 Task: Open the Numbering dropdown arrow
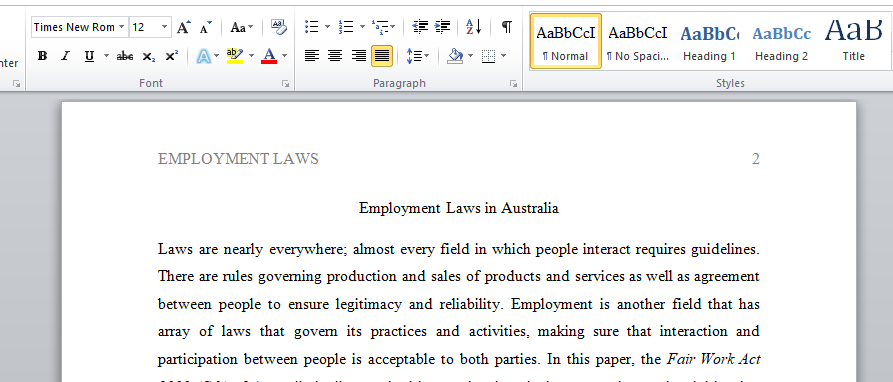(x=362, y=27)
